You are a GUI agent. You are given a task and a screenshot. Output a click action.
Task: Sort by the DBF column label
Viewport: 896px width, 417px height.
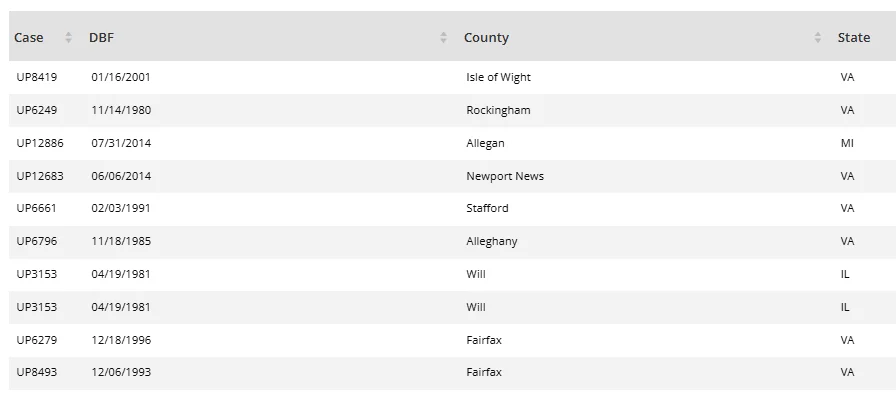pos(101,38)
